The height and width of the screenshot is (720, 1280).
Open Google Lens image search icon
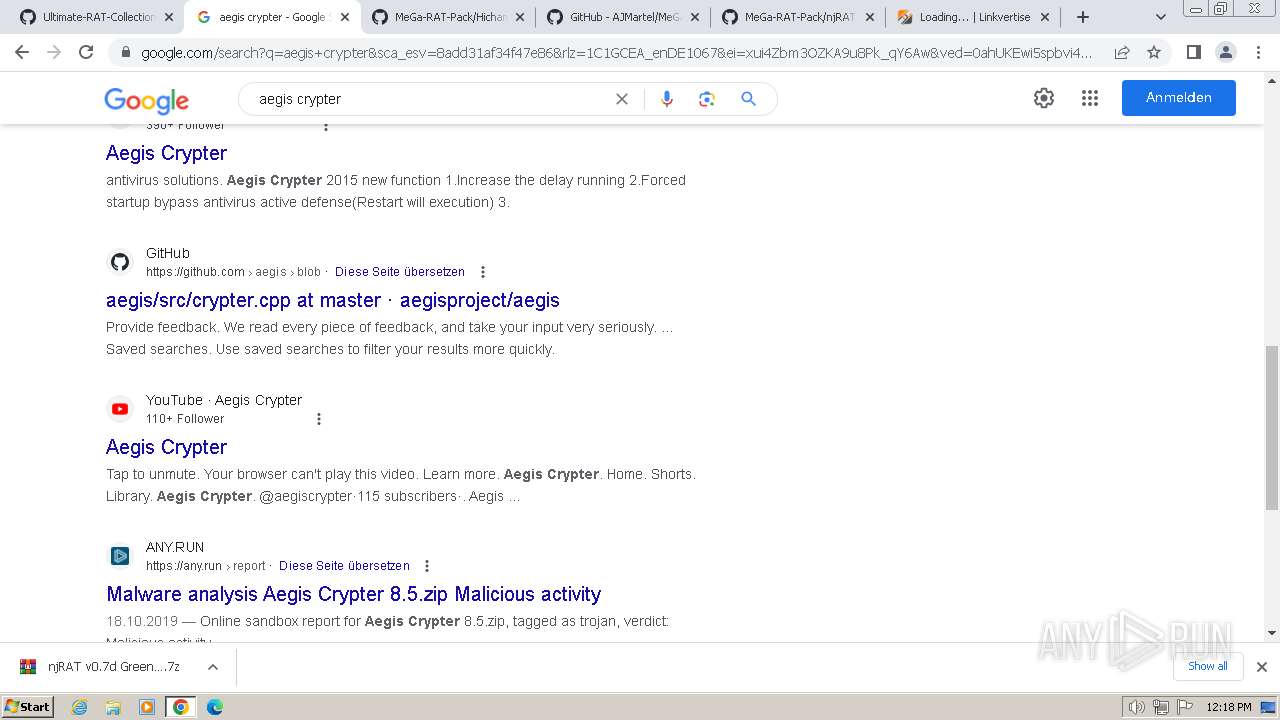(707, 99)
